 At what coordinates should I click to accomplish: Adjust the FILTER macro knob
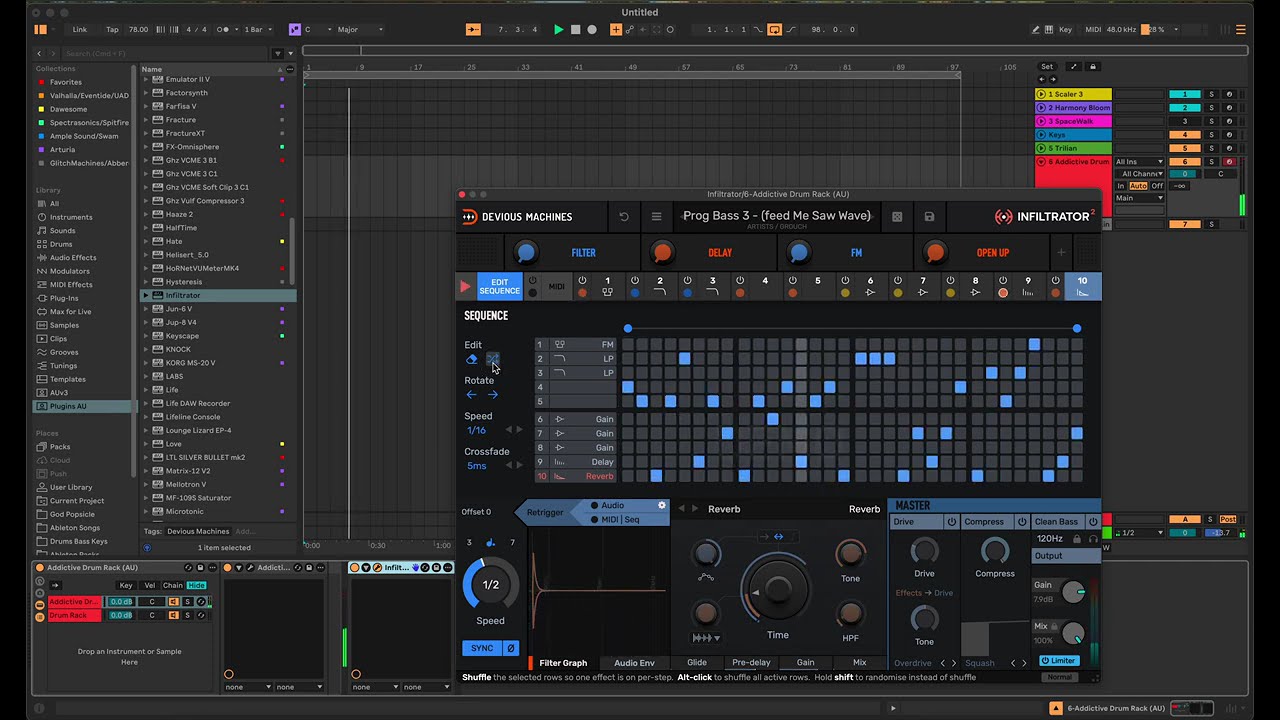click(526, 253)
